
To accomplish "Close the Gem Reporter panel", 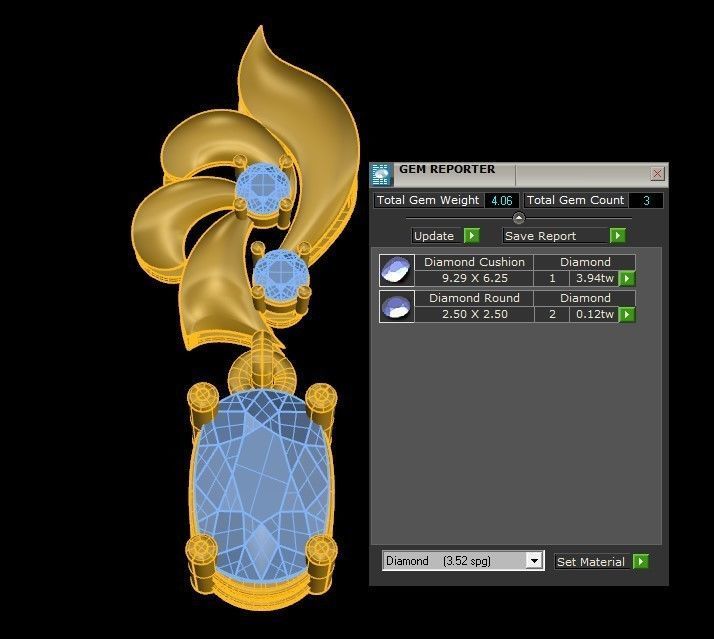I will pyautogui.click(x=657, y=174).
